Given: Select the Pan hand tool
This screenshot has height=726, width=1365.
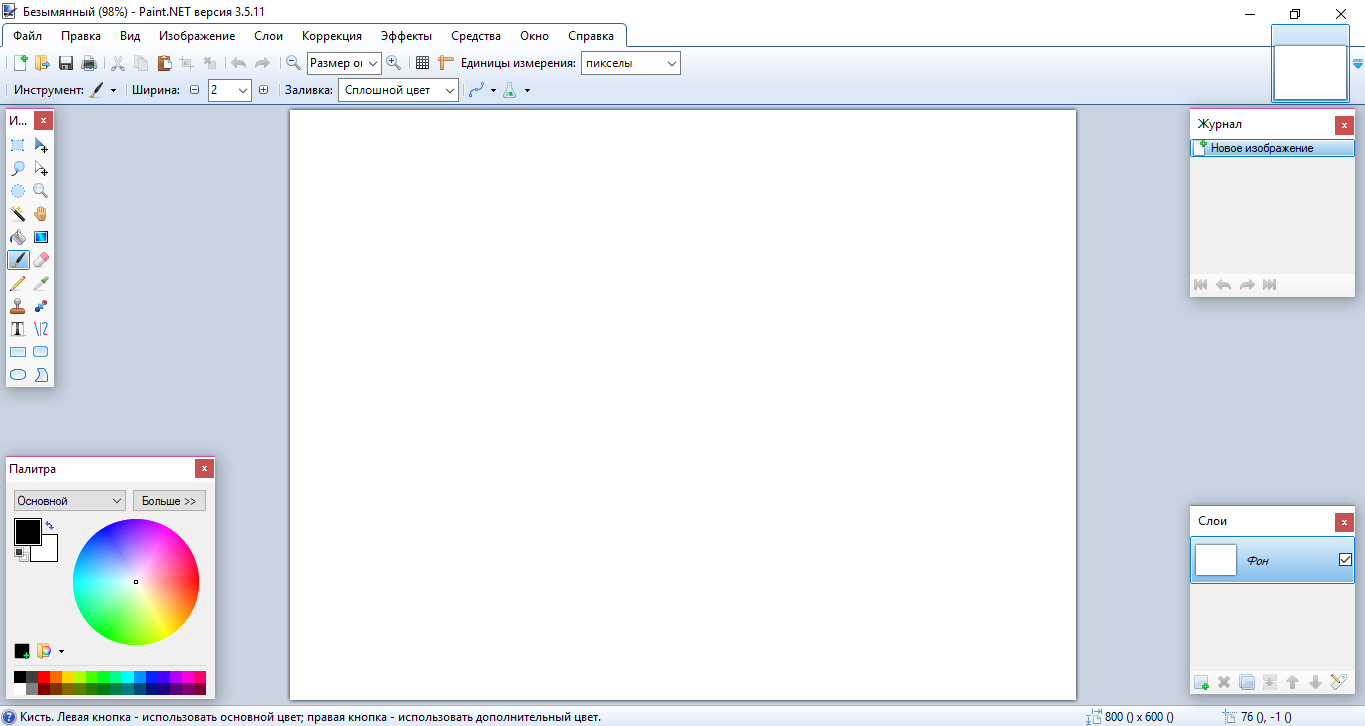Looking at the screenshot, I should click(x=41, y=214).
